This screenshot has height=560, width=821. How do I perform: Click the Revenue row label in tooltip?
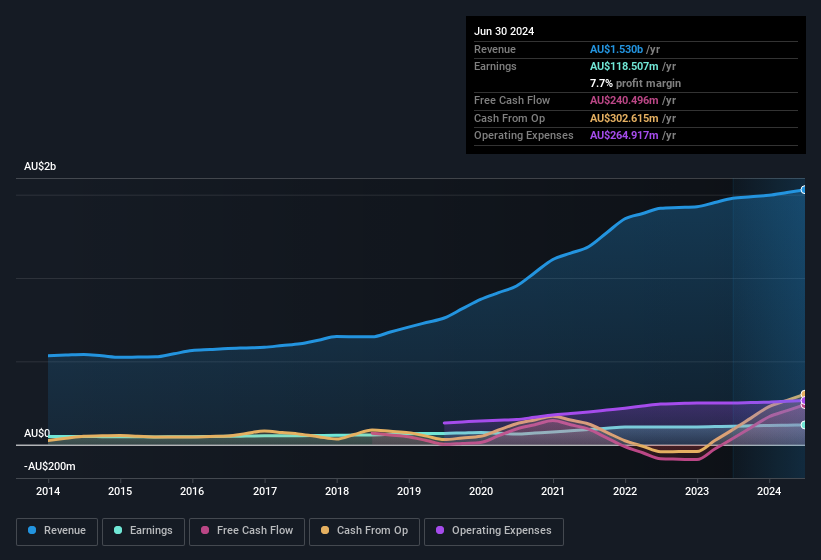point(495,49)
